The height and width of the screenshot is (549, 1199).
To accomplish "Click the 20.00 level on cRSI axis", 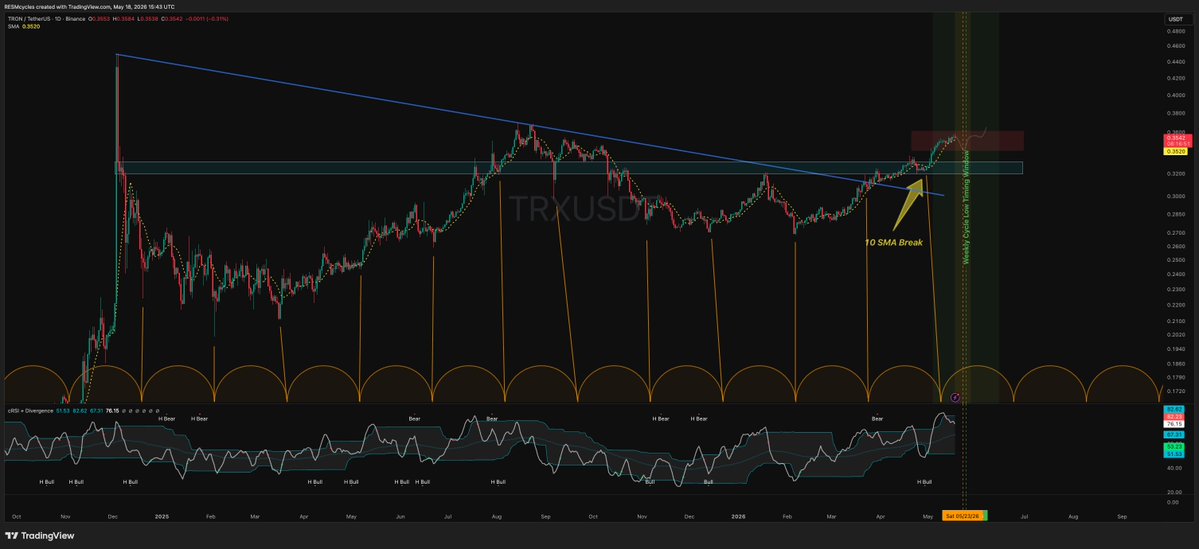I will pos(1174,490).
